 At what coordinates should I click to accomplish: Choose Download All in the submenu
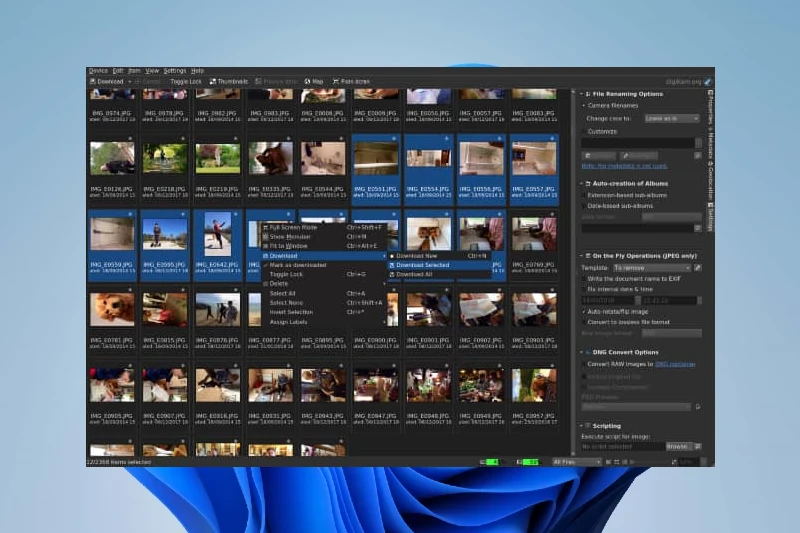coord(439,274)
